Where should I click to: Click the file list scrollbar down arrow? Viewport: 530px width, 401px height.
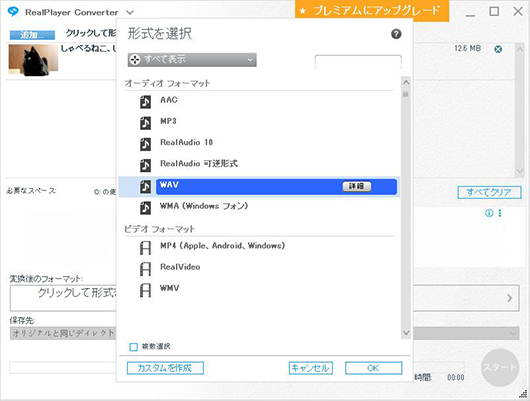coord(520,171)
